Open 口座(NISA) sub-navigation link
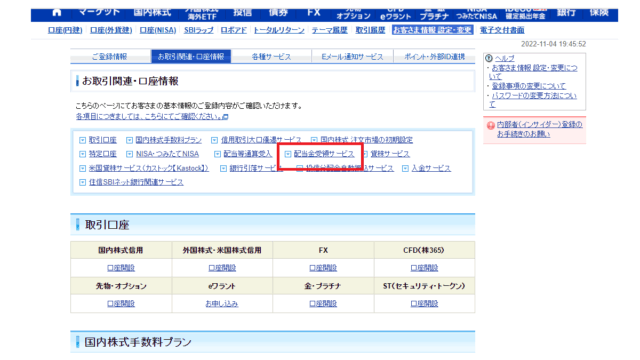This screenshot has height=360, width=640. pyautogui.click(x=158, y=30)
